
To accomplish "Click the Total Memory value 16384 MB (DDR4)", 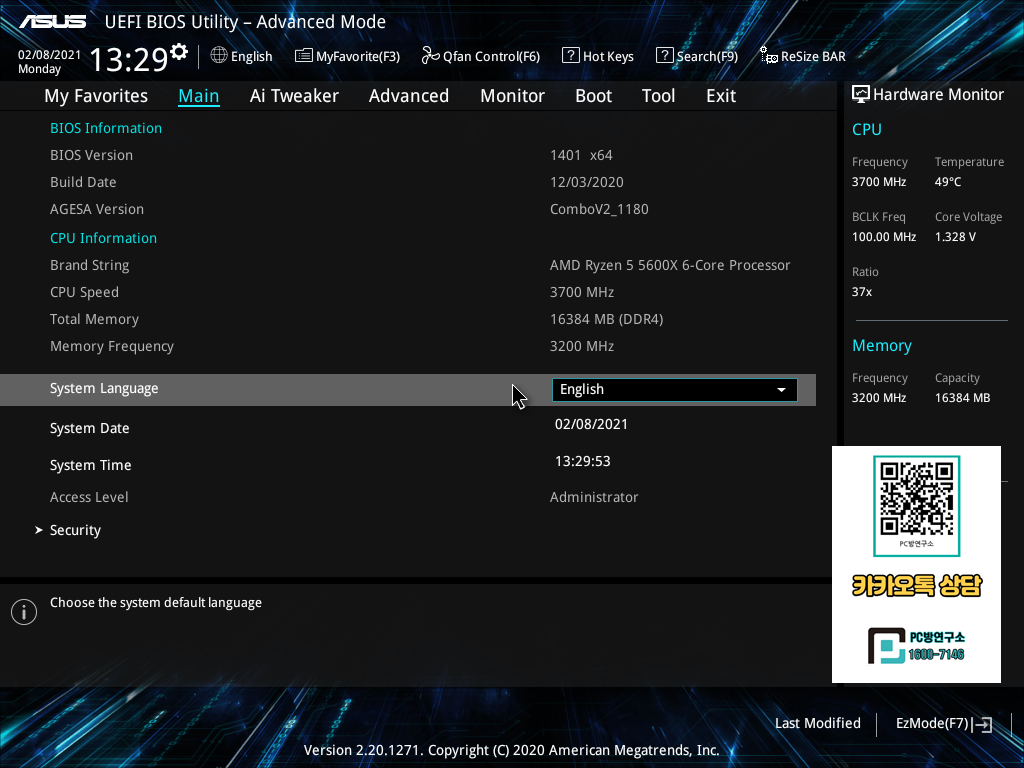I will point(607,319).
